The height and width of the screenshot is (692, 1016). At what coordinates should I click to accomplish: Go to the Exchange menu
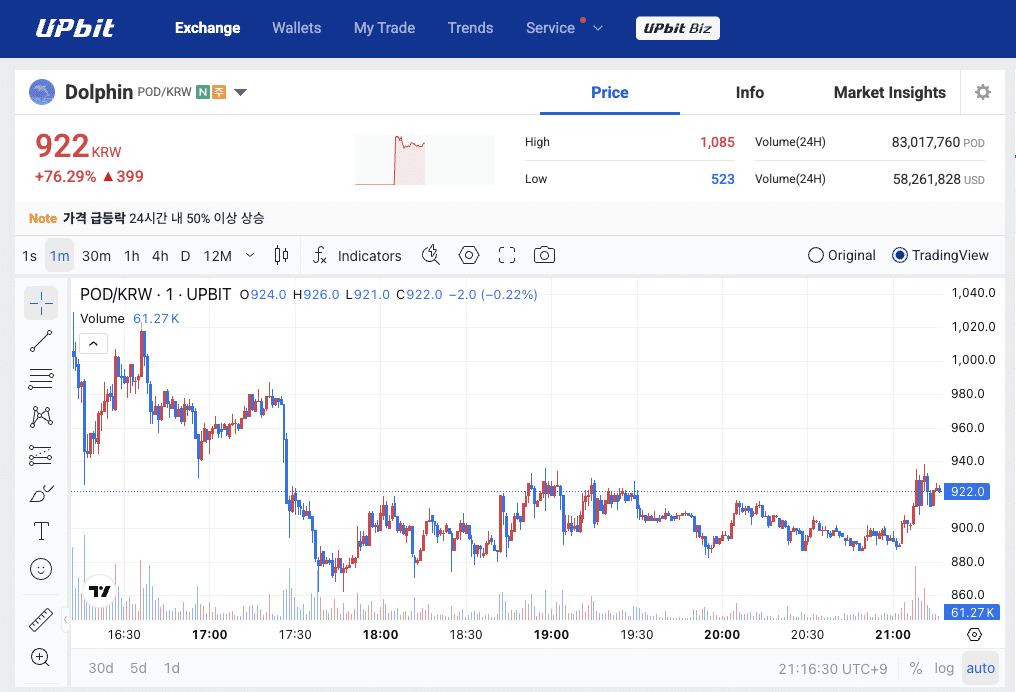tap(207, 28)
